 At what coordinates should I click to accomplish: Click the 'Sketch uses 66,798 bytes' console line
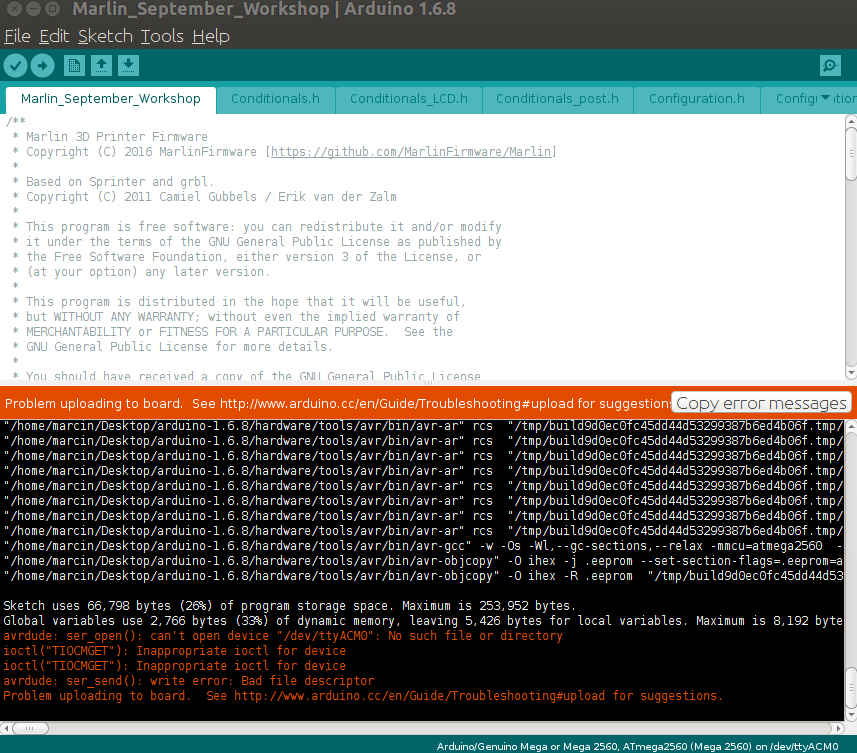coord(290,605)
